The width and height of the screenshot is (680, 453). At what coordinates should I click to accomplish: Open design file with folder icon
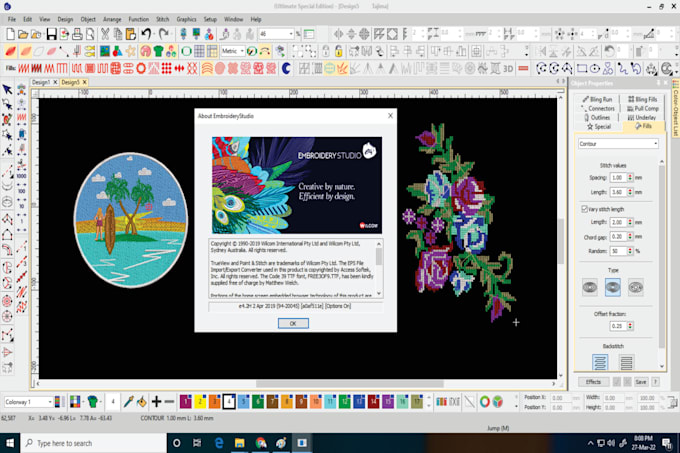tap(23, 34)
